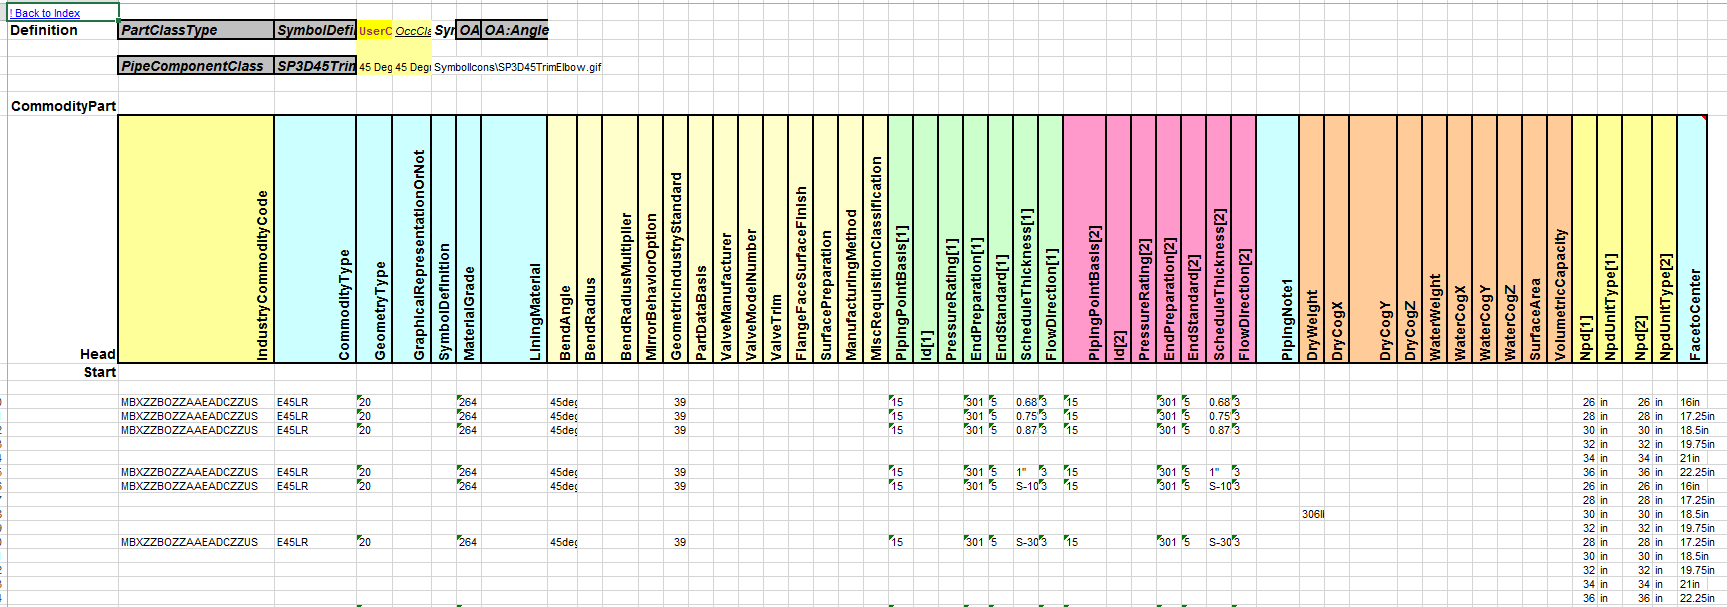
Task: Select the SP3D45Trim symbol definition cell
Action: coord(315,66)
